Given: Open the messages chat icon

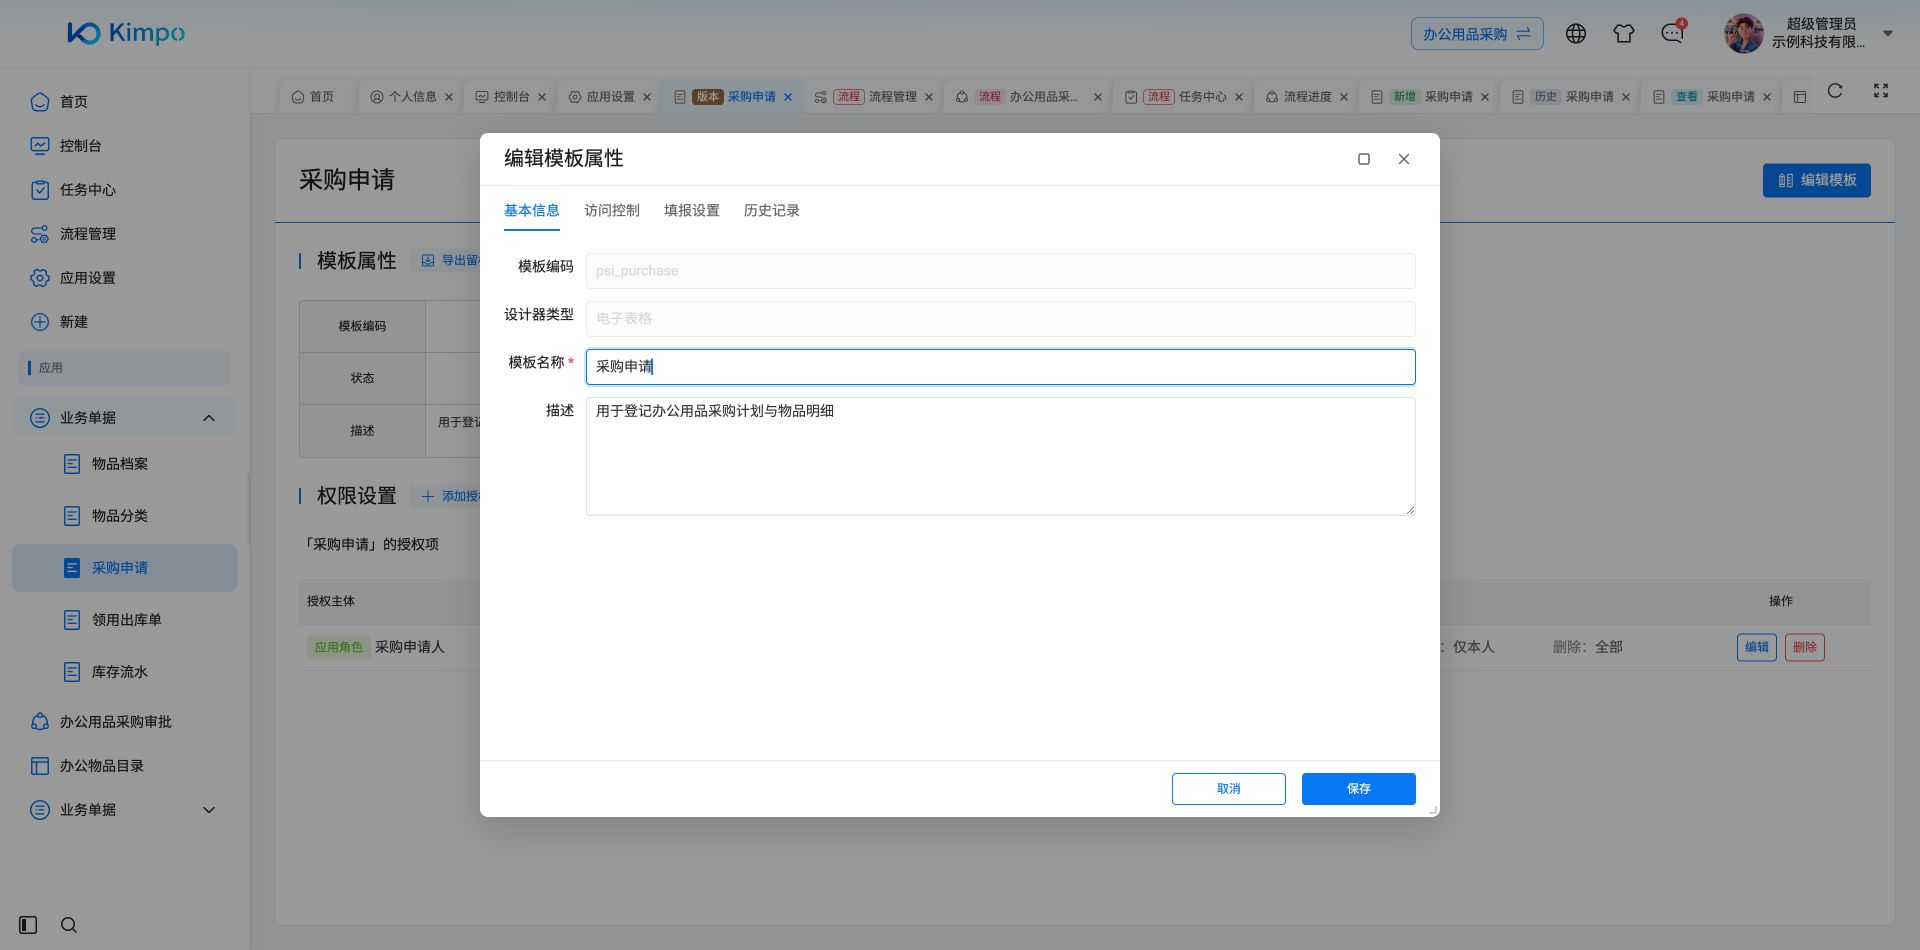Looking at the screenshot, I should [1672, 34].
